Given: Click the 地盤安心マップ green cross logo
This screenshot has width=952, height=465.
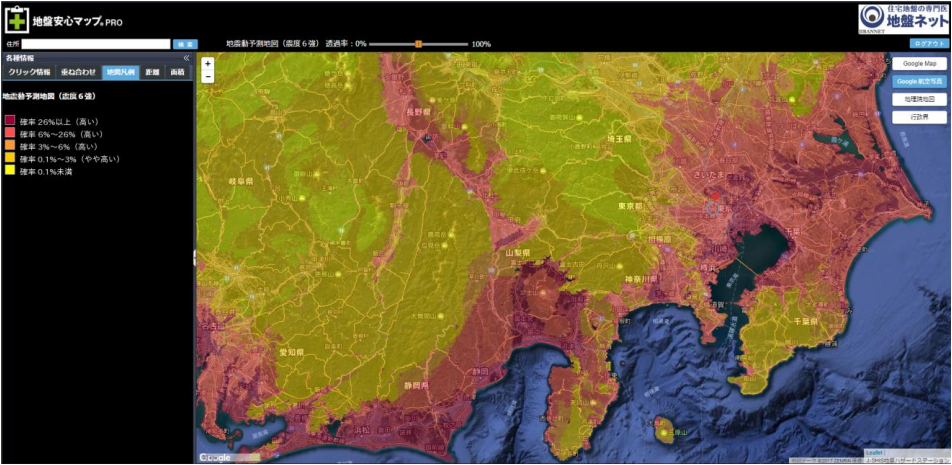Looking at the screenshot, I should pos(16,18).
